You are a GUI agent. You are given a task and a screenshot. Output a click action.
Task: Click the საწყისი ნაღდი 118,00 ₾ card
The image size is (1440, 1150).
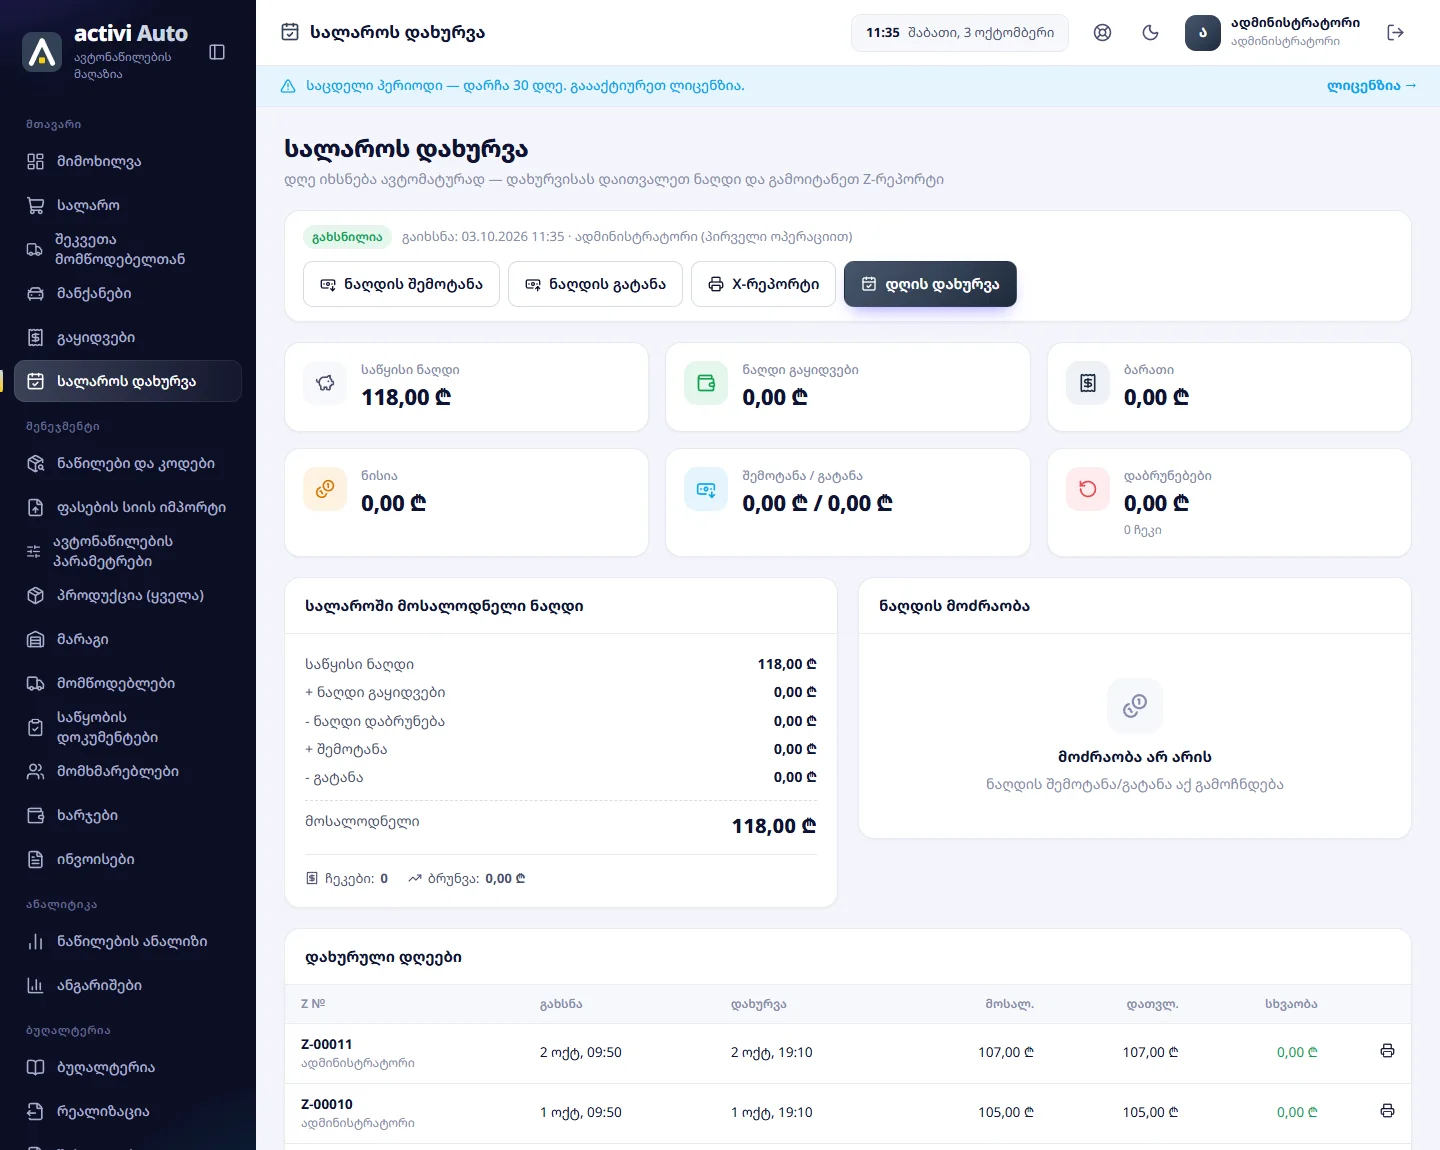point(467,387)
